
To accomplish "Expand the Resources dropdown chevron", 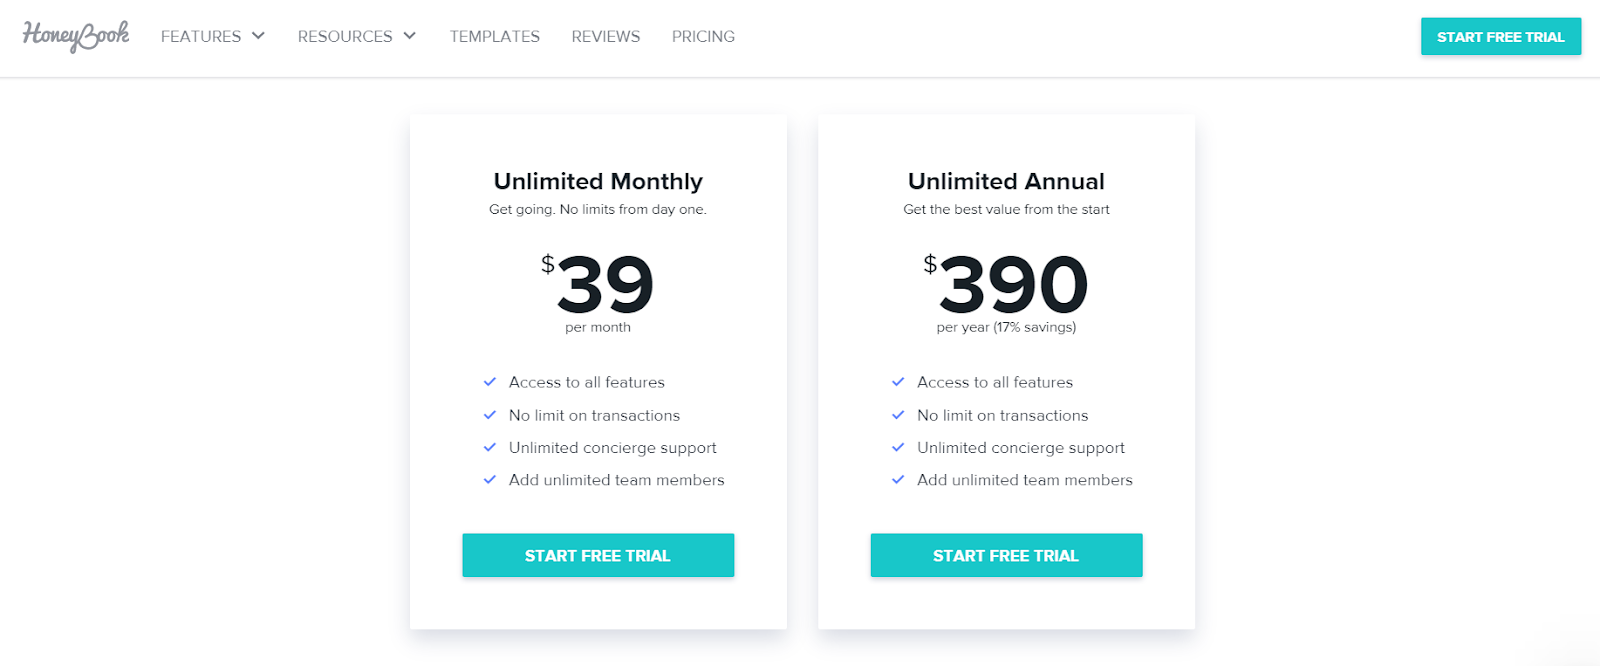I will [409, 36].
